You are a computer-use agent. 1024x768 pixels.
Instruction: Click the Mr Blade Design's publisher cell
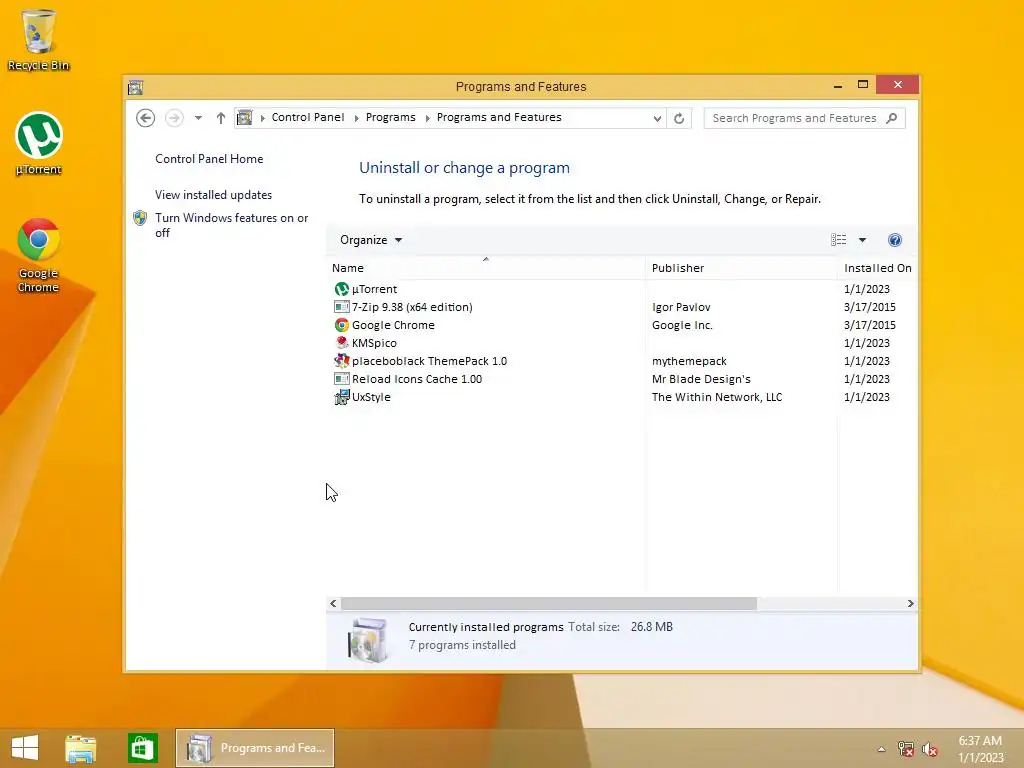click(701, 379)
